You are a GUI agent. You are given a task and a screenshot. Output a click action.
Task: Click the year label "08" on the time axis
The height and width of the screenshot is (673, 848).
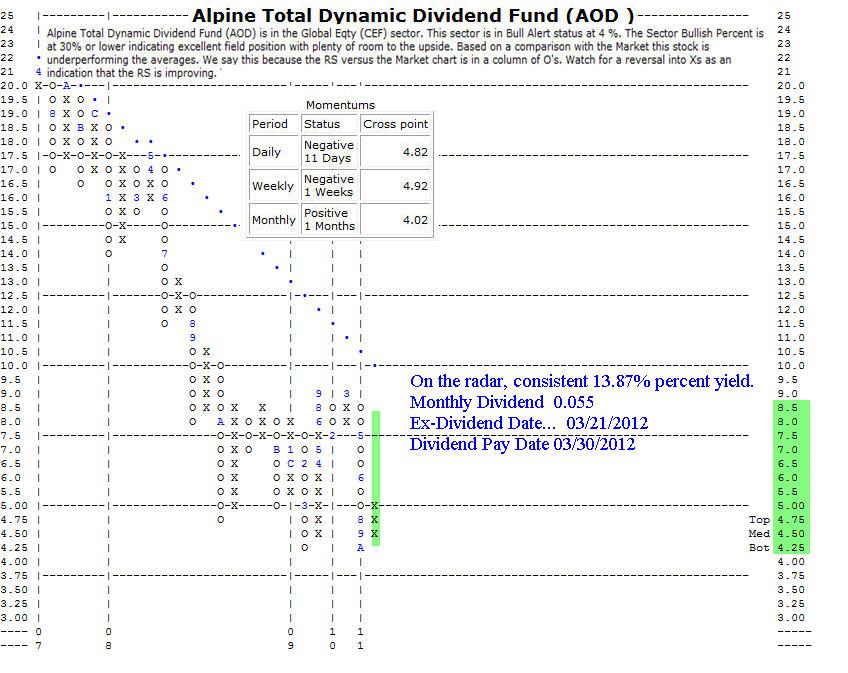pyautogui.click(x=108, y=638)
